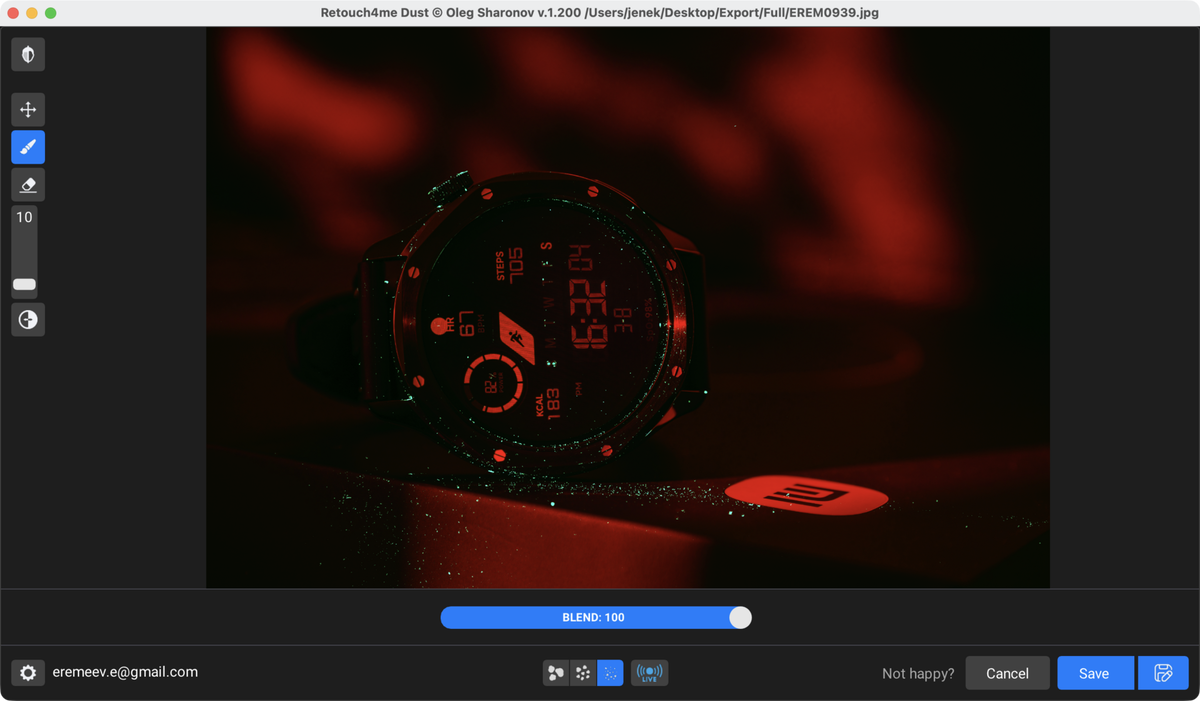Viewport: 1200px width, 701px height.
Task: Click inside the BLEND slider bar
Action: point(596,618)
